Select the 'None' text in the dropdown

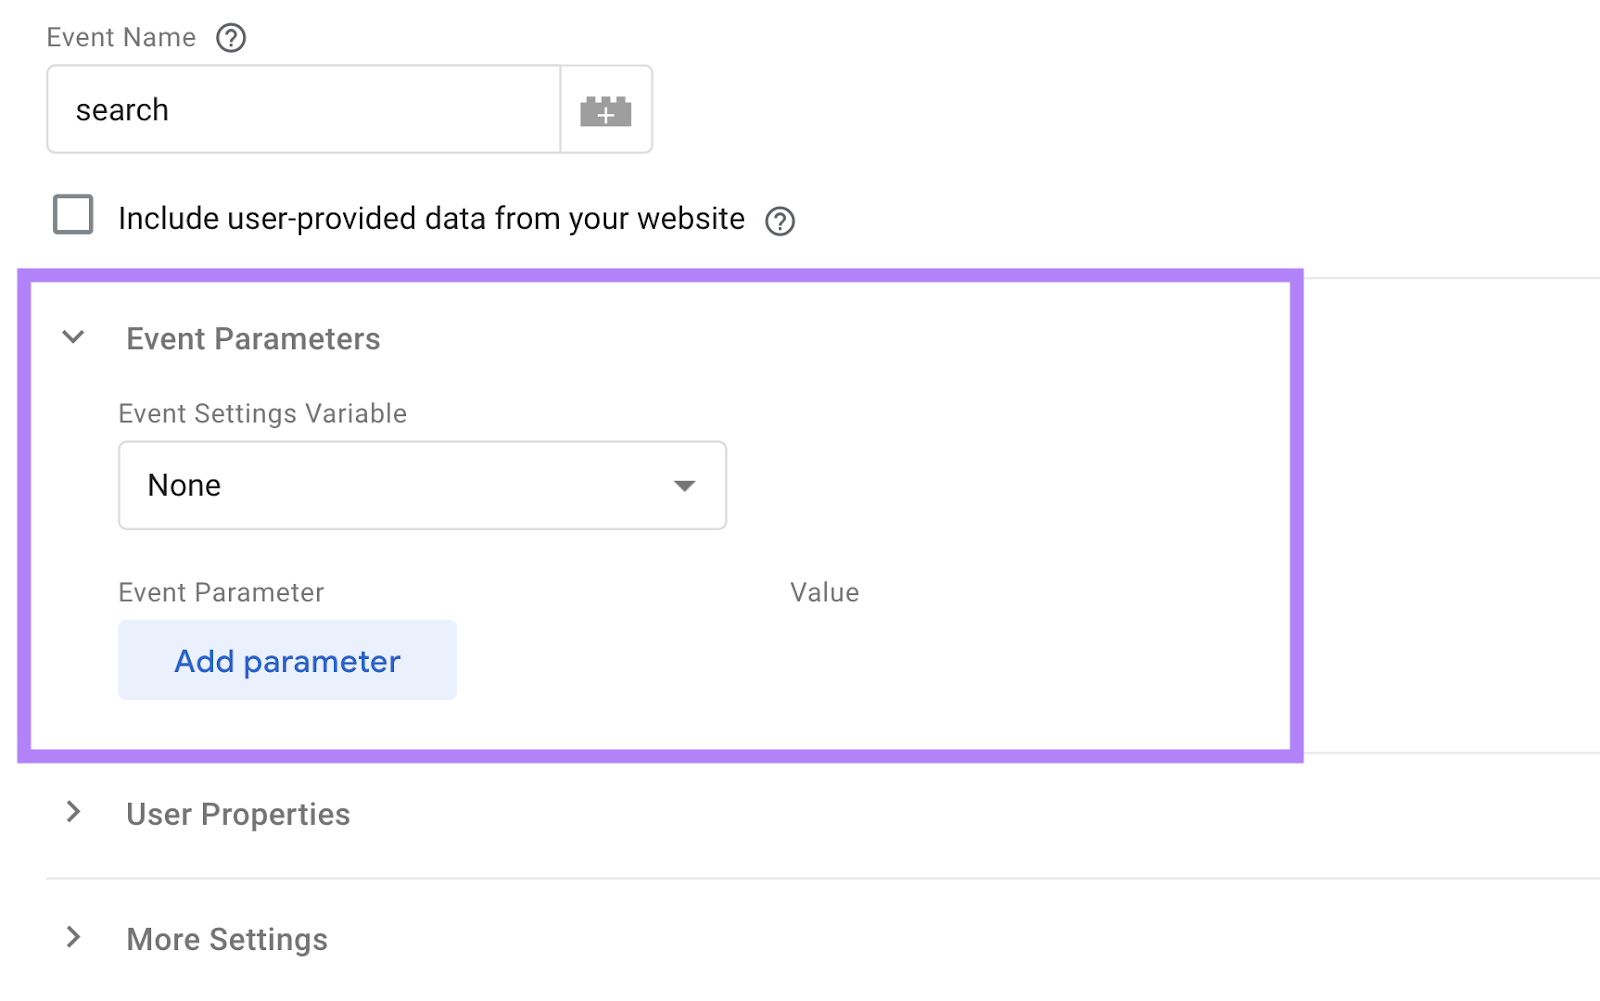[185, 486]
